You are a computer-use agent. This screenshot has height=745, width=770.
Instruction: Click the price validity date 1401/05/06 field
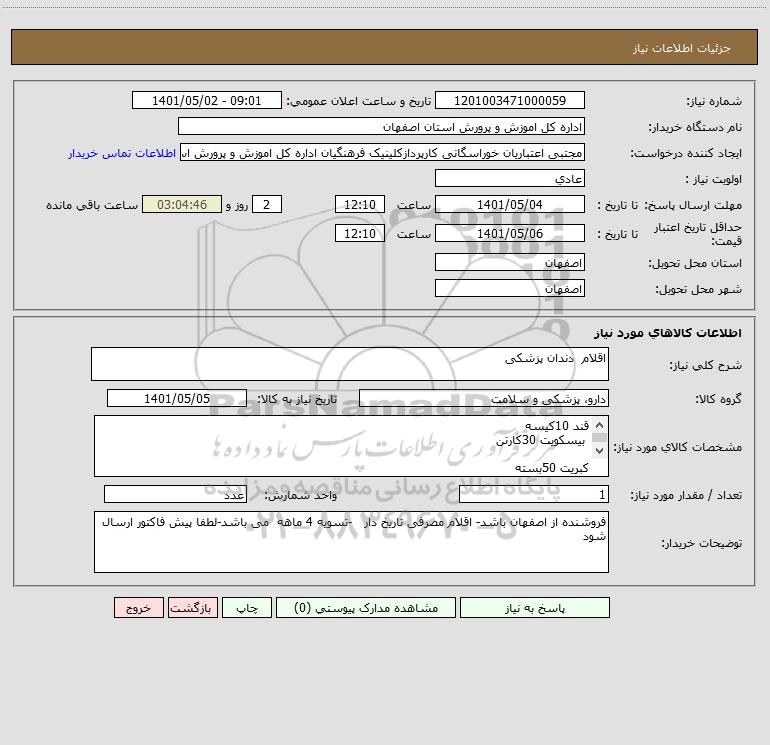510,233
